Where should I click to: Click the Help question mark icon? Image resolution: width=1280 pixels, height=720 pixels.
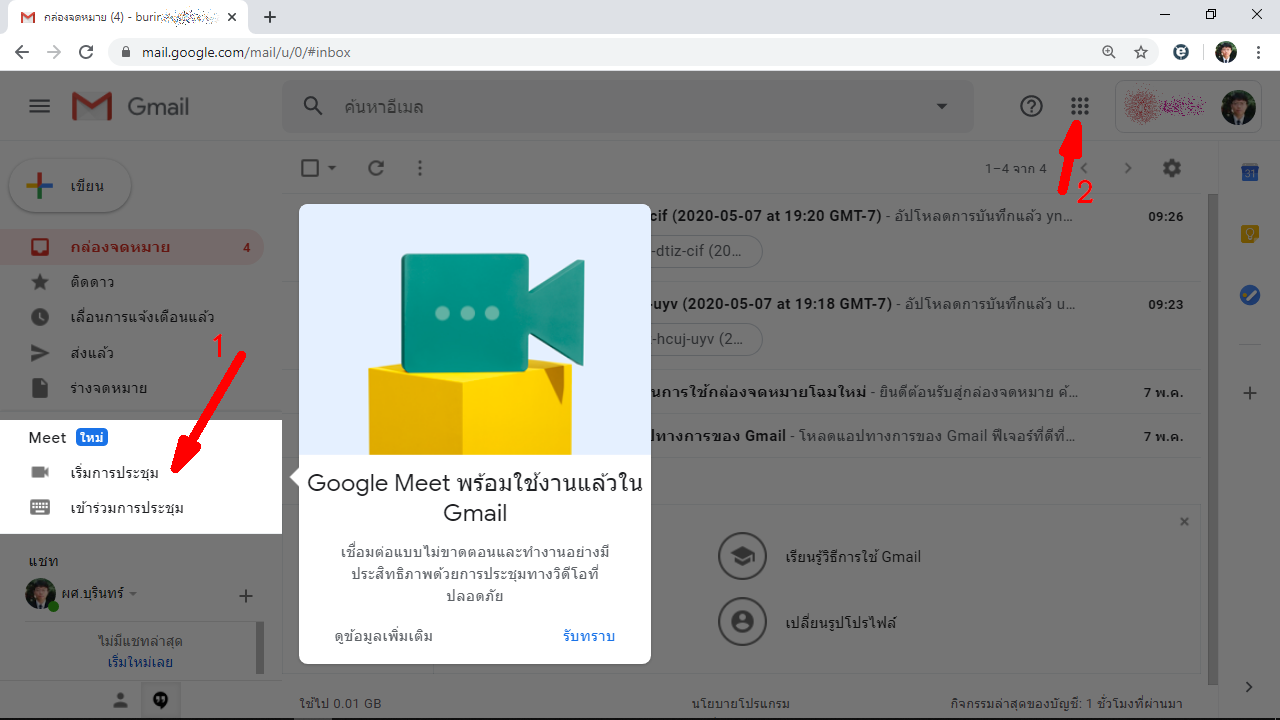click(1031, 106)
